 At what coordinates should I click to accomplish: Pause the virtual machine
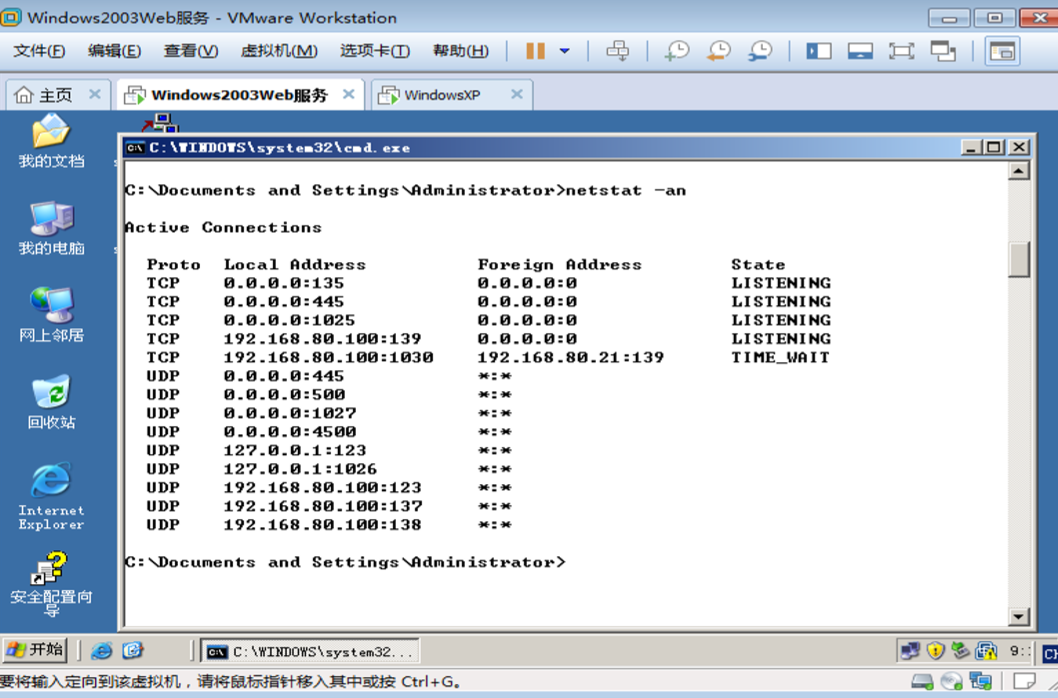(535, 51)
